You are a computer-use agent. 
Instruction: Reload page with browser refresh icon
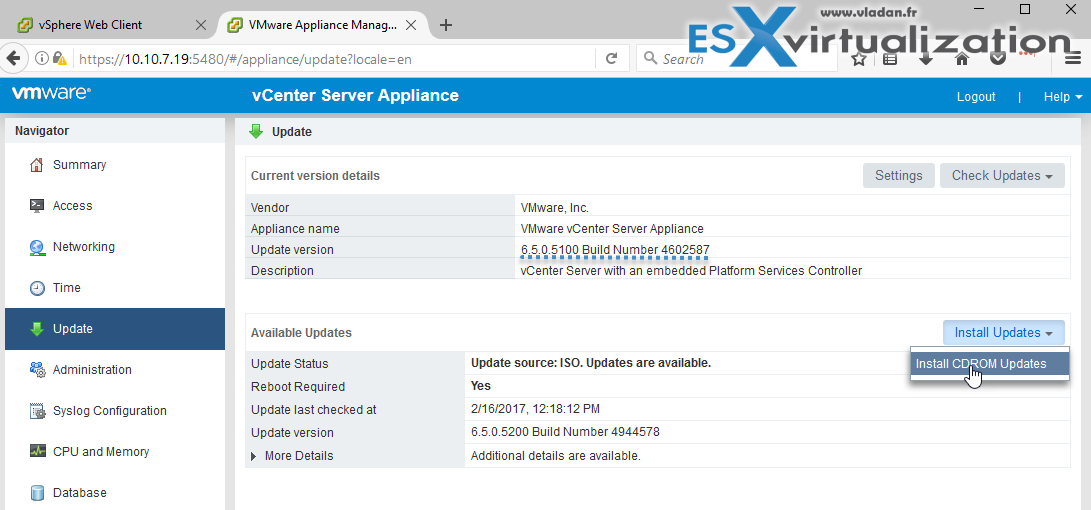tap(611, 59)
